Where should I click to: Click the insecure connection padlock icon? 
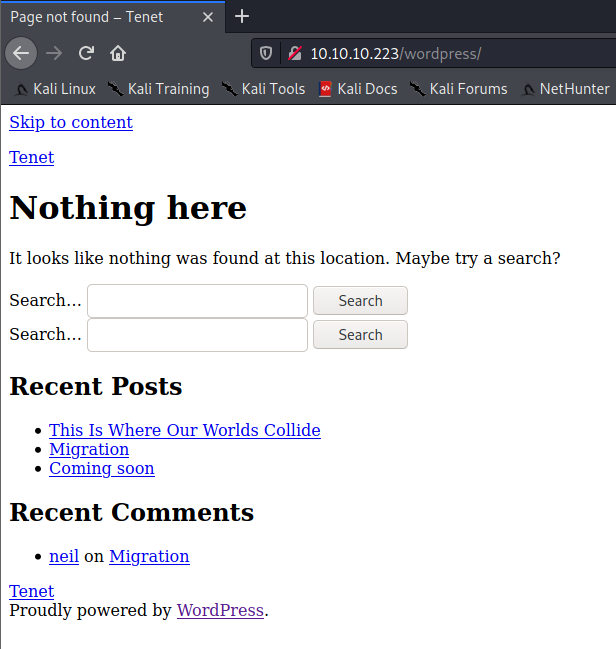295,53
